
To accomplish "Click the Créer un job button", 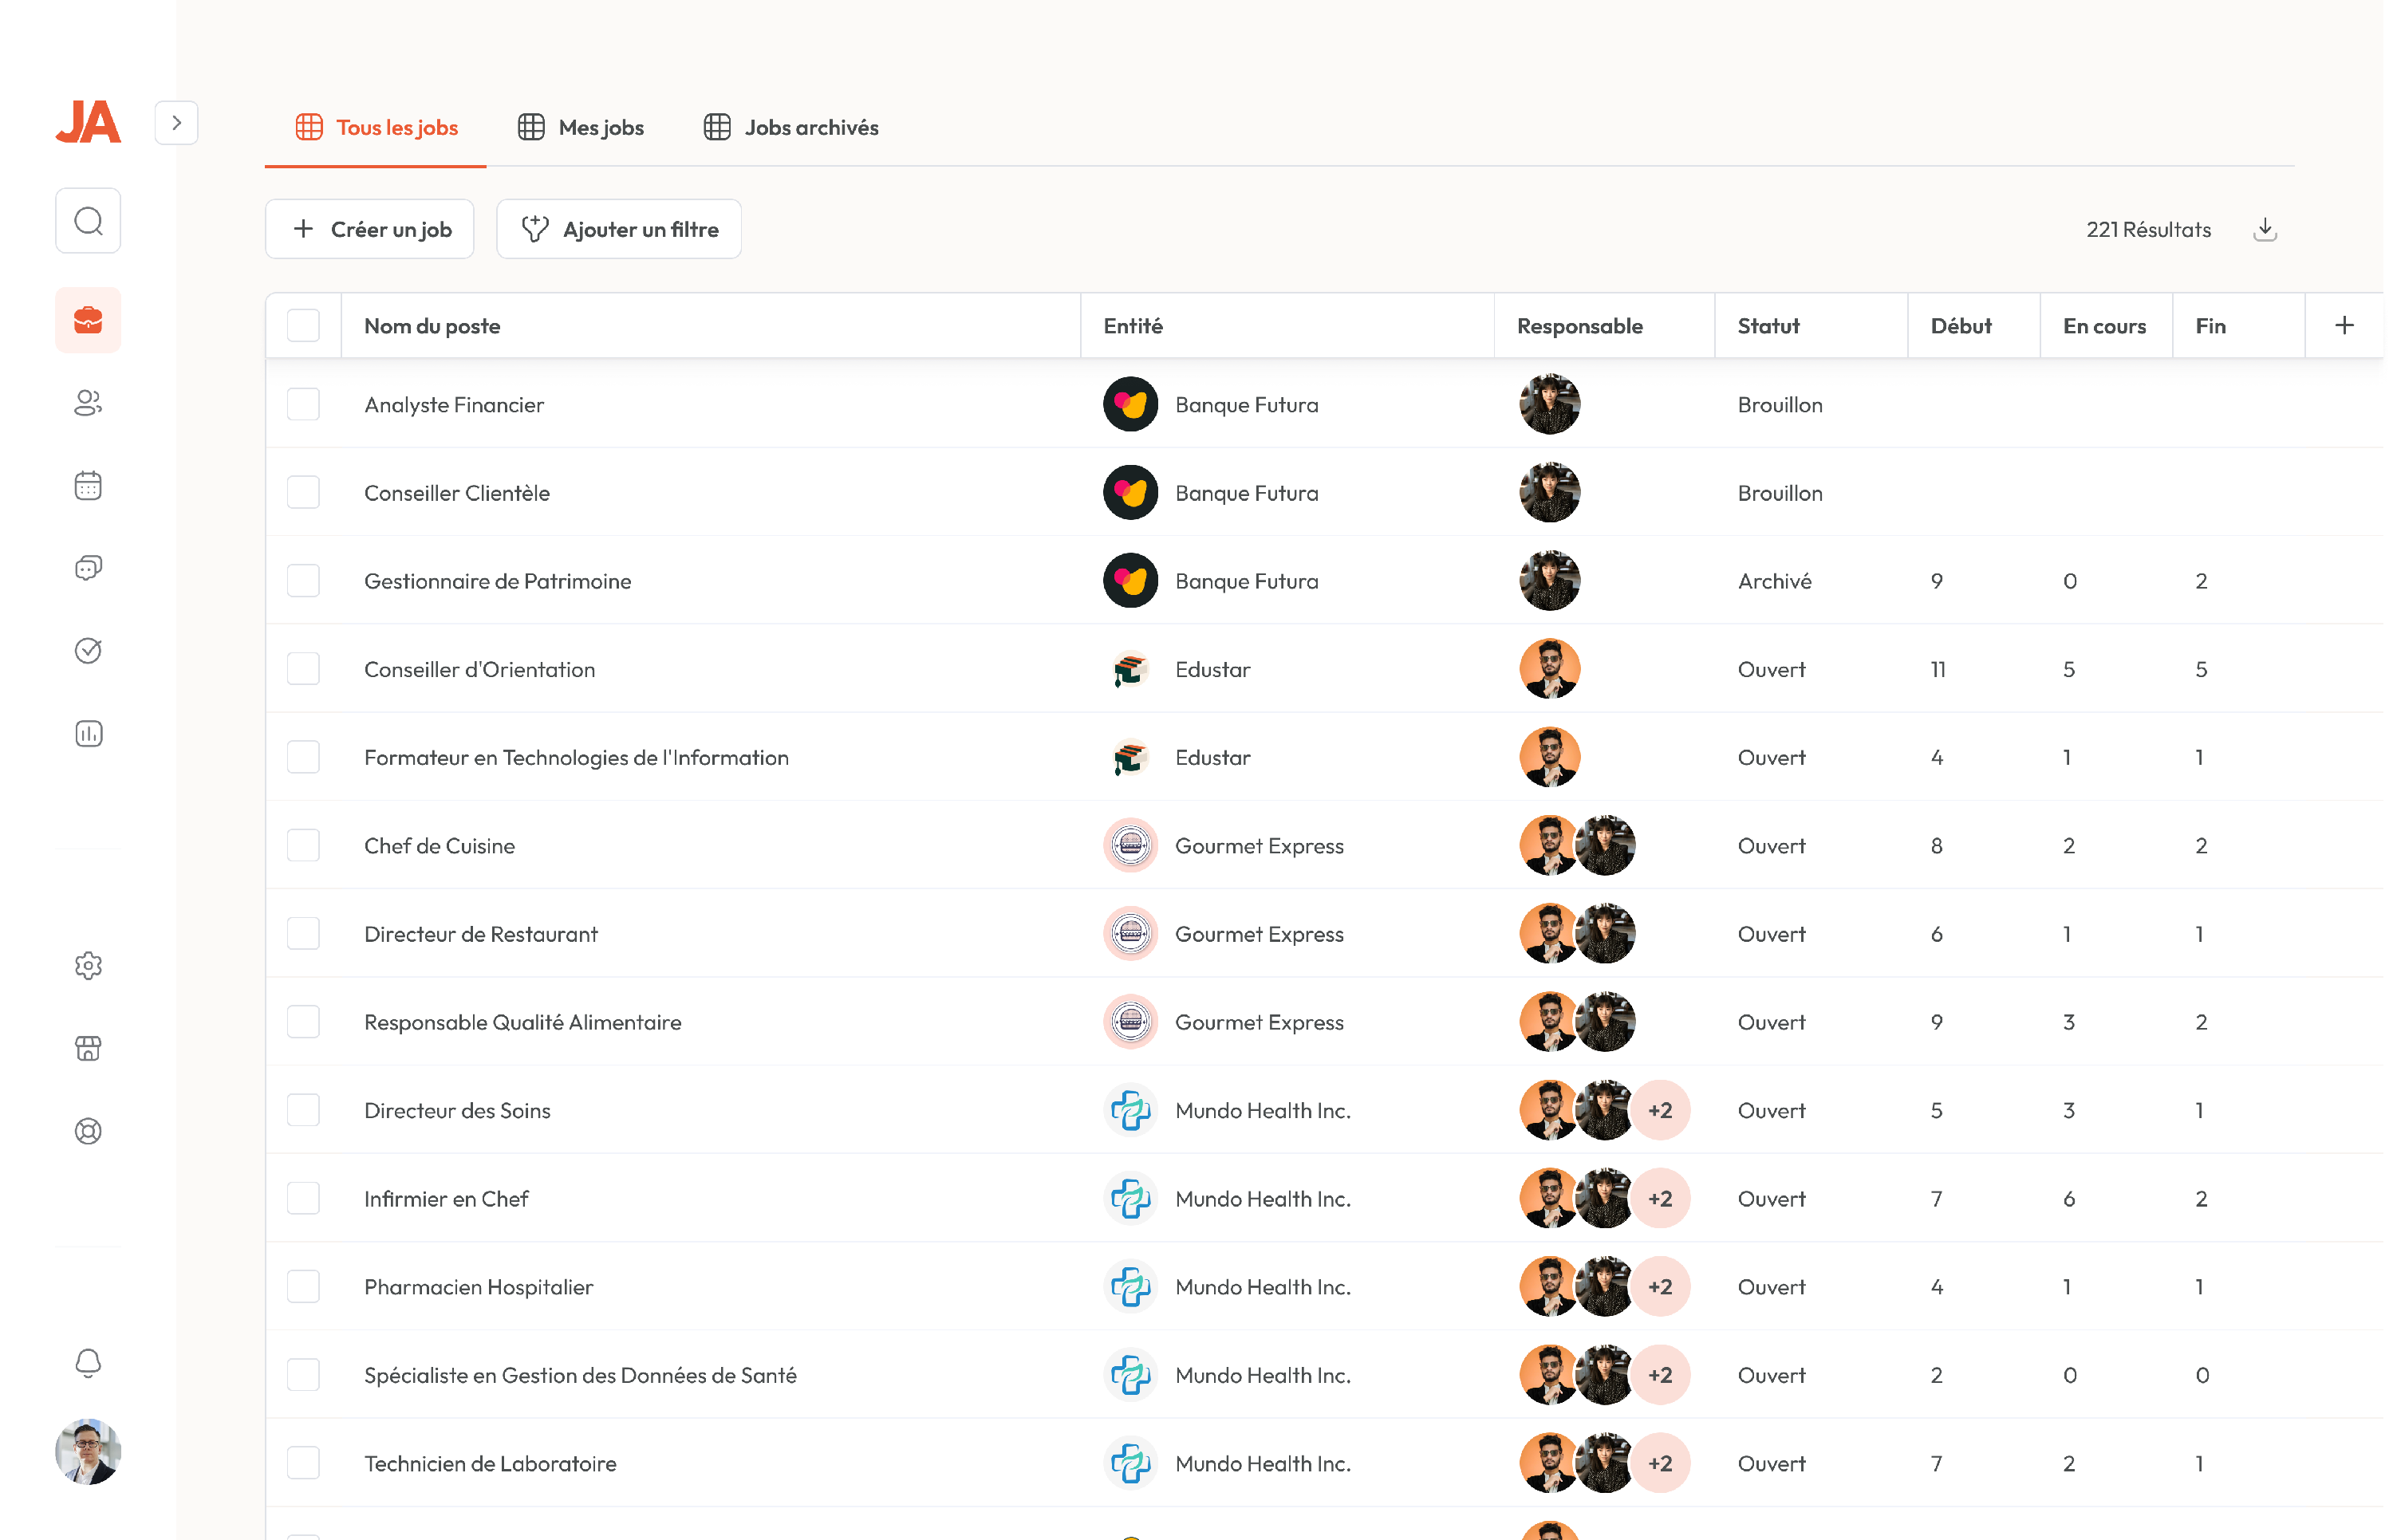I will click(x=370, y=230).
